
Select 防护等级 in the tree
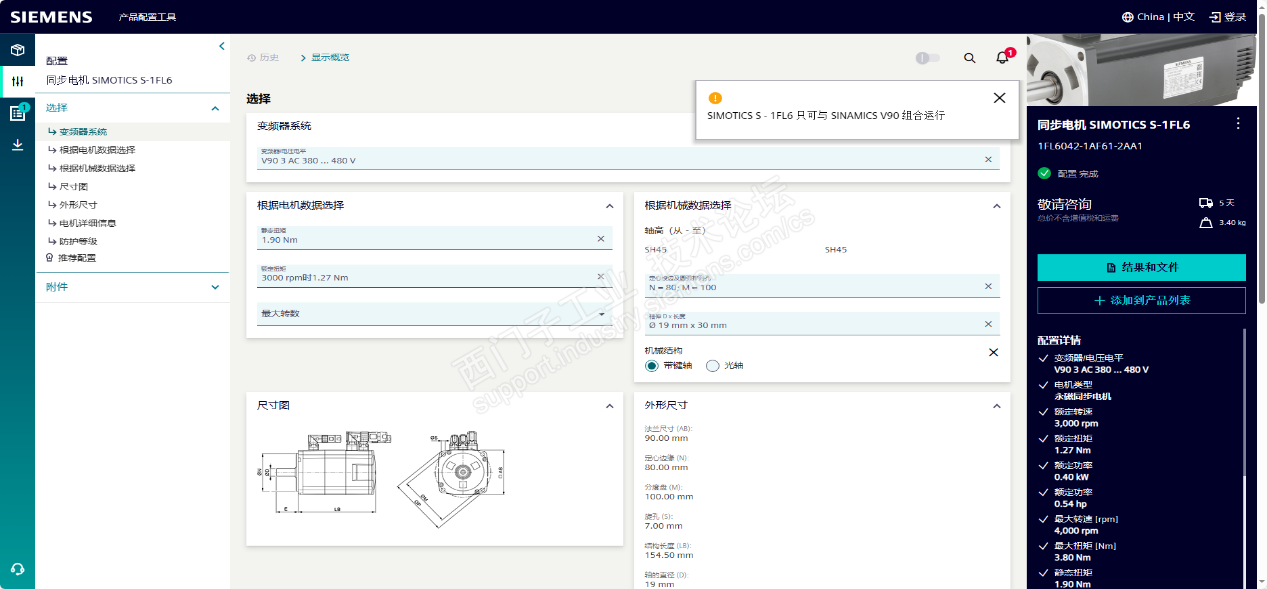(x=78, y=241)
